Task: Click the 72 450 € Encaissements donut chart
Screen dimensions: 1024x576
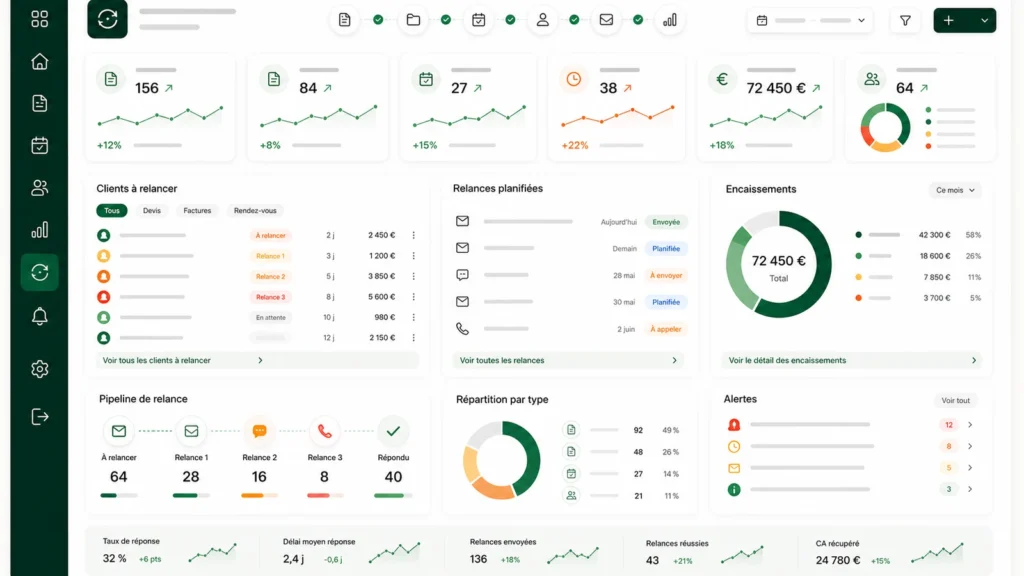Action: click(x=778, y=264)
